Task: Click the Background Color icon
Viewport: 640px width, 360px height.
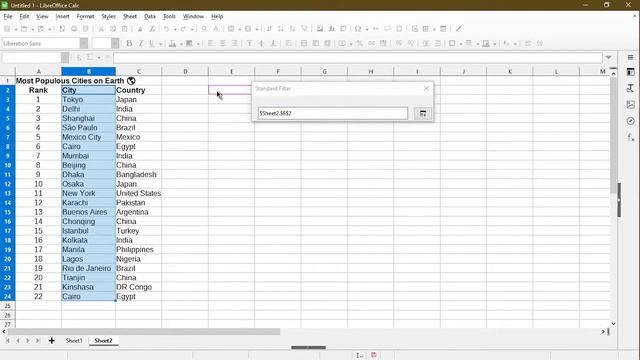Action: 189,43
